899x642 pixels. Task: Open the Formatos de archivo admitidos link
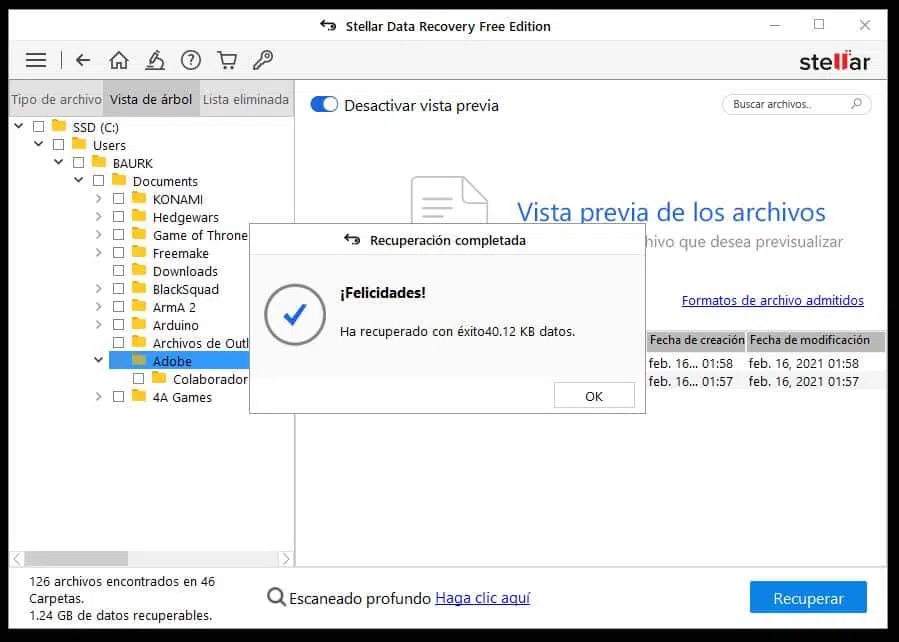[772, 300]
